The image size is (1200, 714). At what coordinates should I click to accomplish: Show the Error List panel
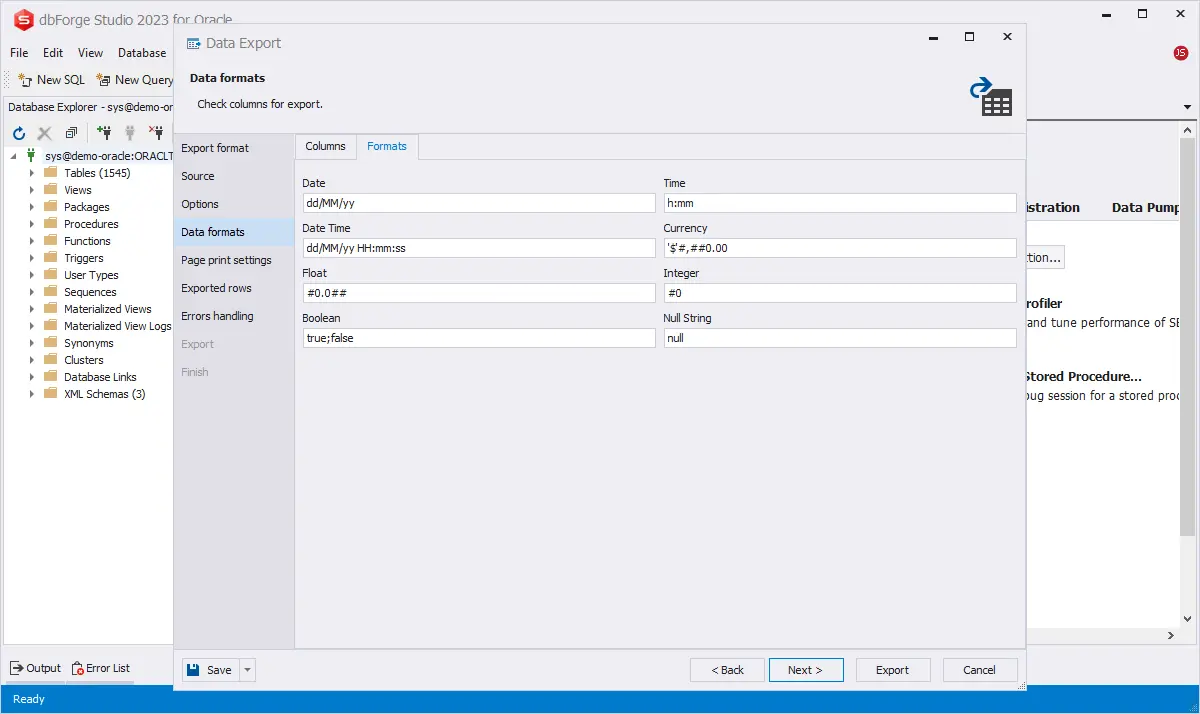pos(100,668)
